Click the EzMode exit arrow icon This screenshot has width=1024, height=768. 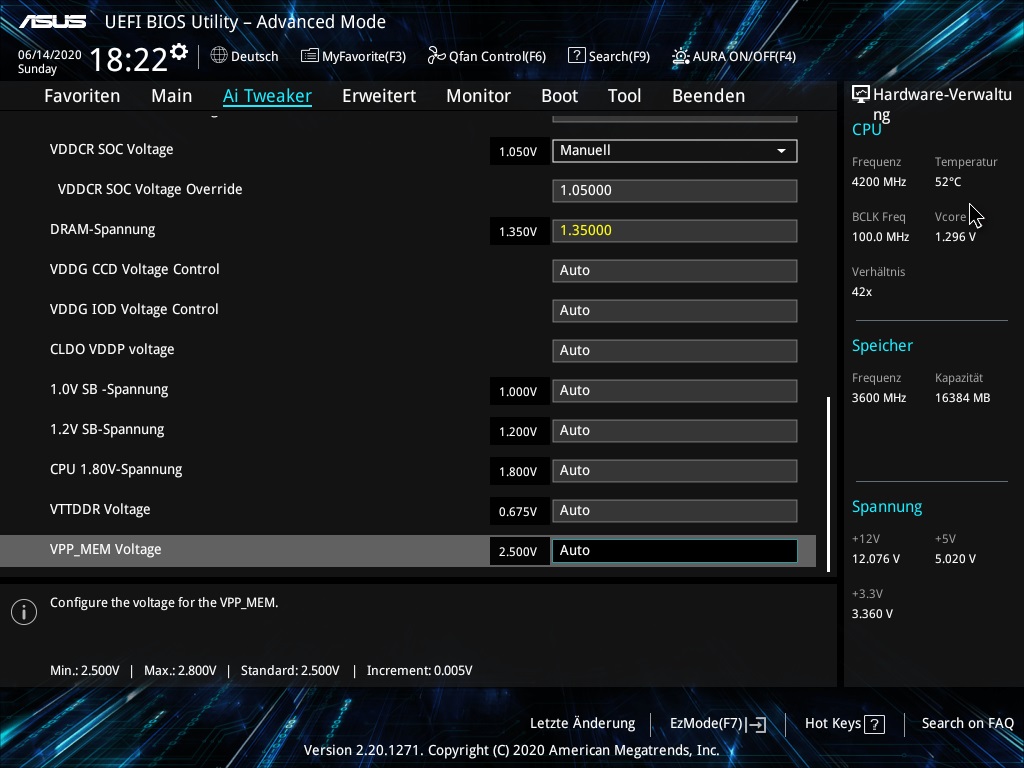756,724
